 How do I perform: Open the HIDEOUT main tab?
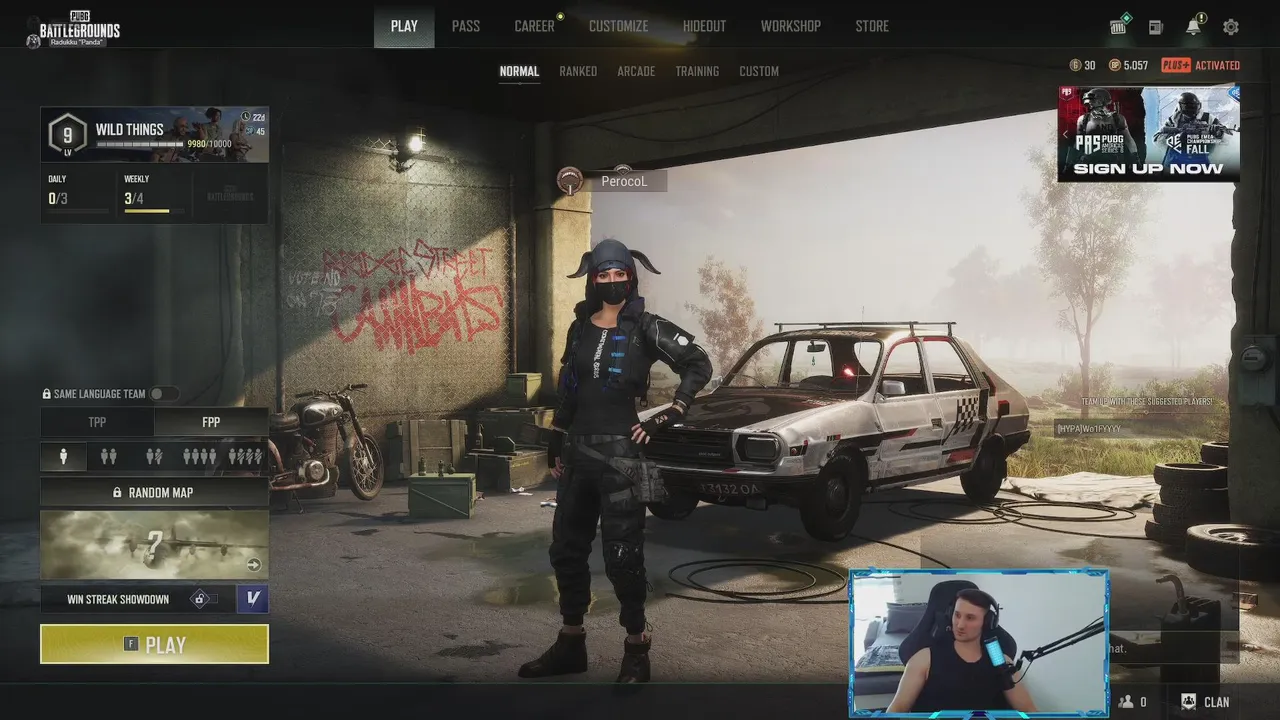click(x=704, y=26)
